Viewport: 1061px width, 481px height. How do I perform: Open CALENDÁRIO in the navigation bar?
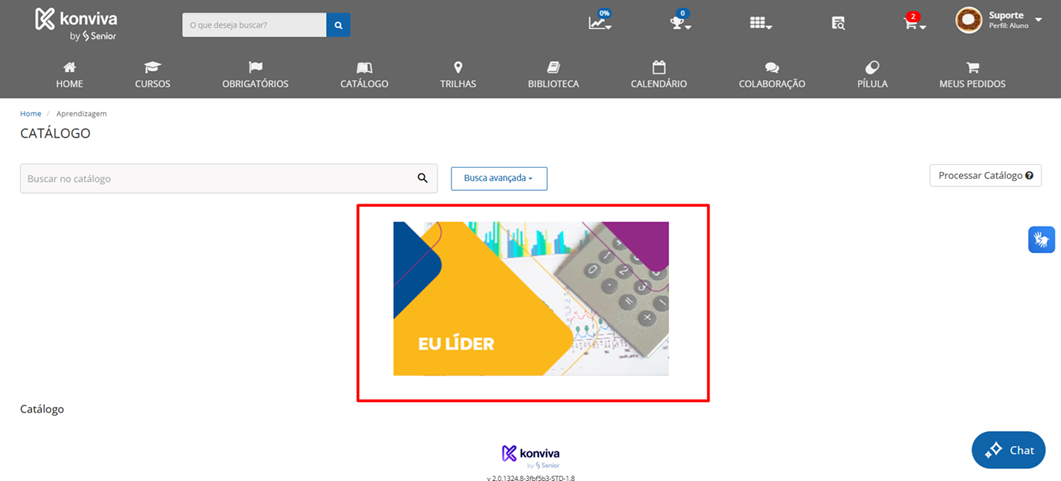[659, 75]
